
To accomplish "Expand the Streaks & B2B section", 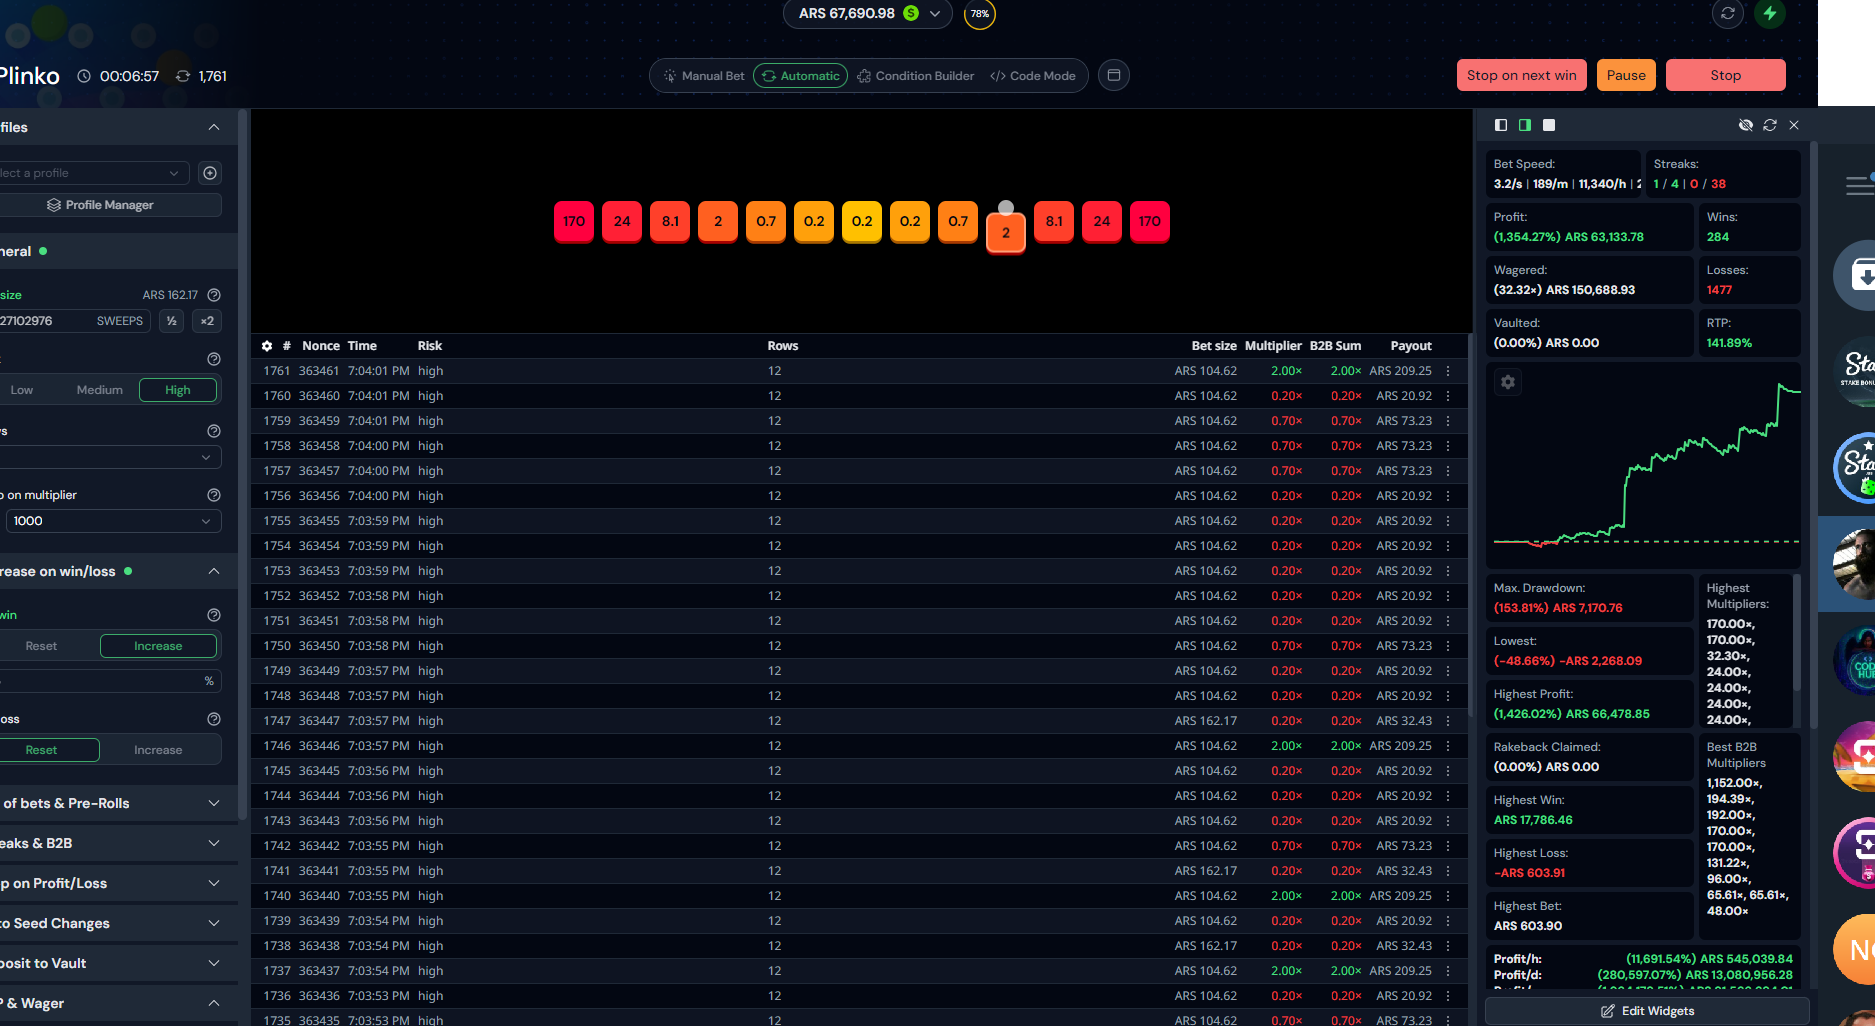I will point(110,843).
